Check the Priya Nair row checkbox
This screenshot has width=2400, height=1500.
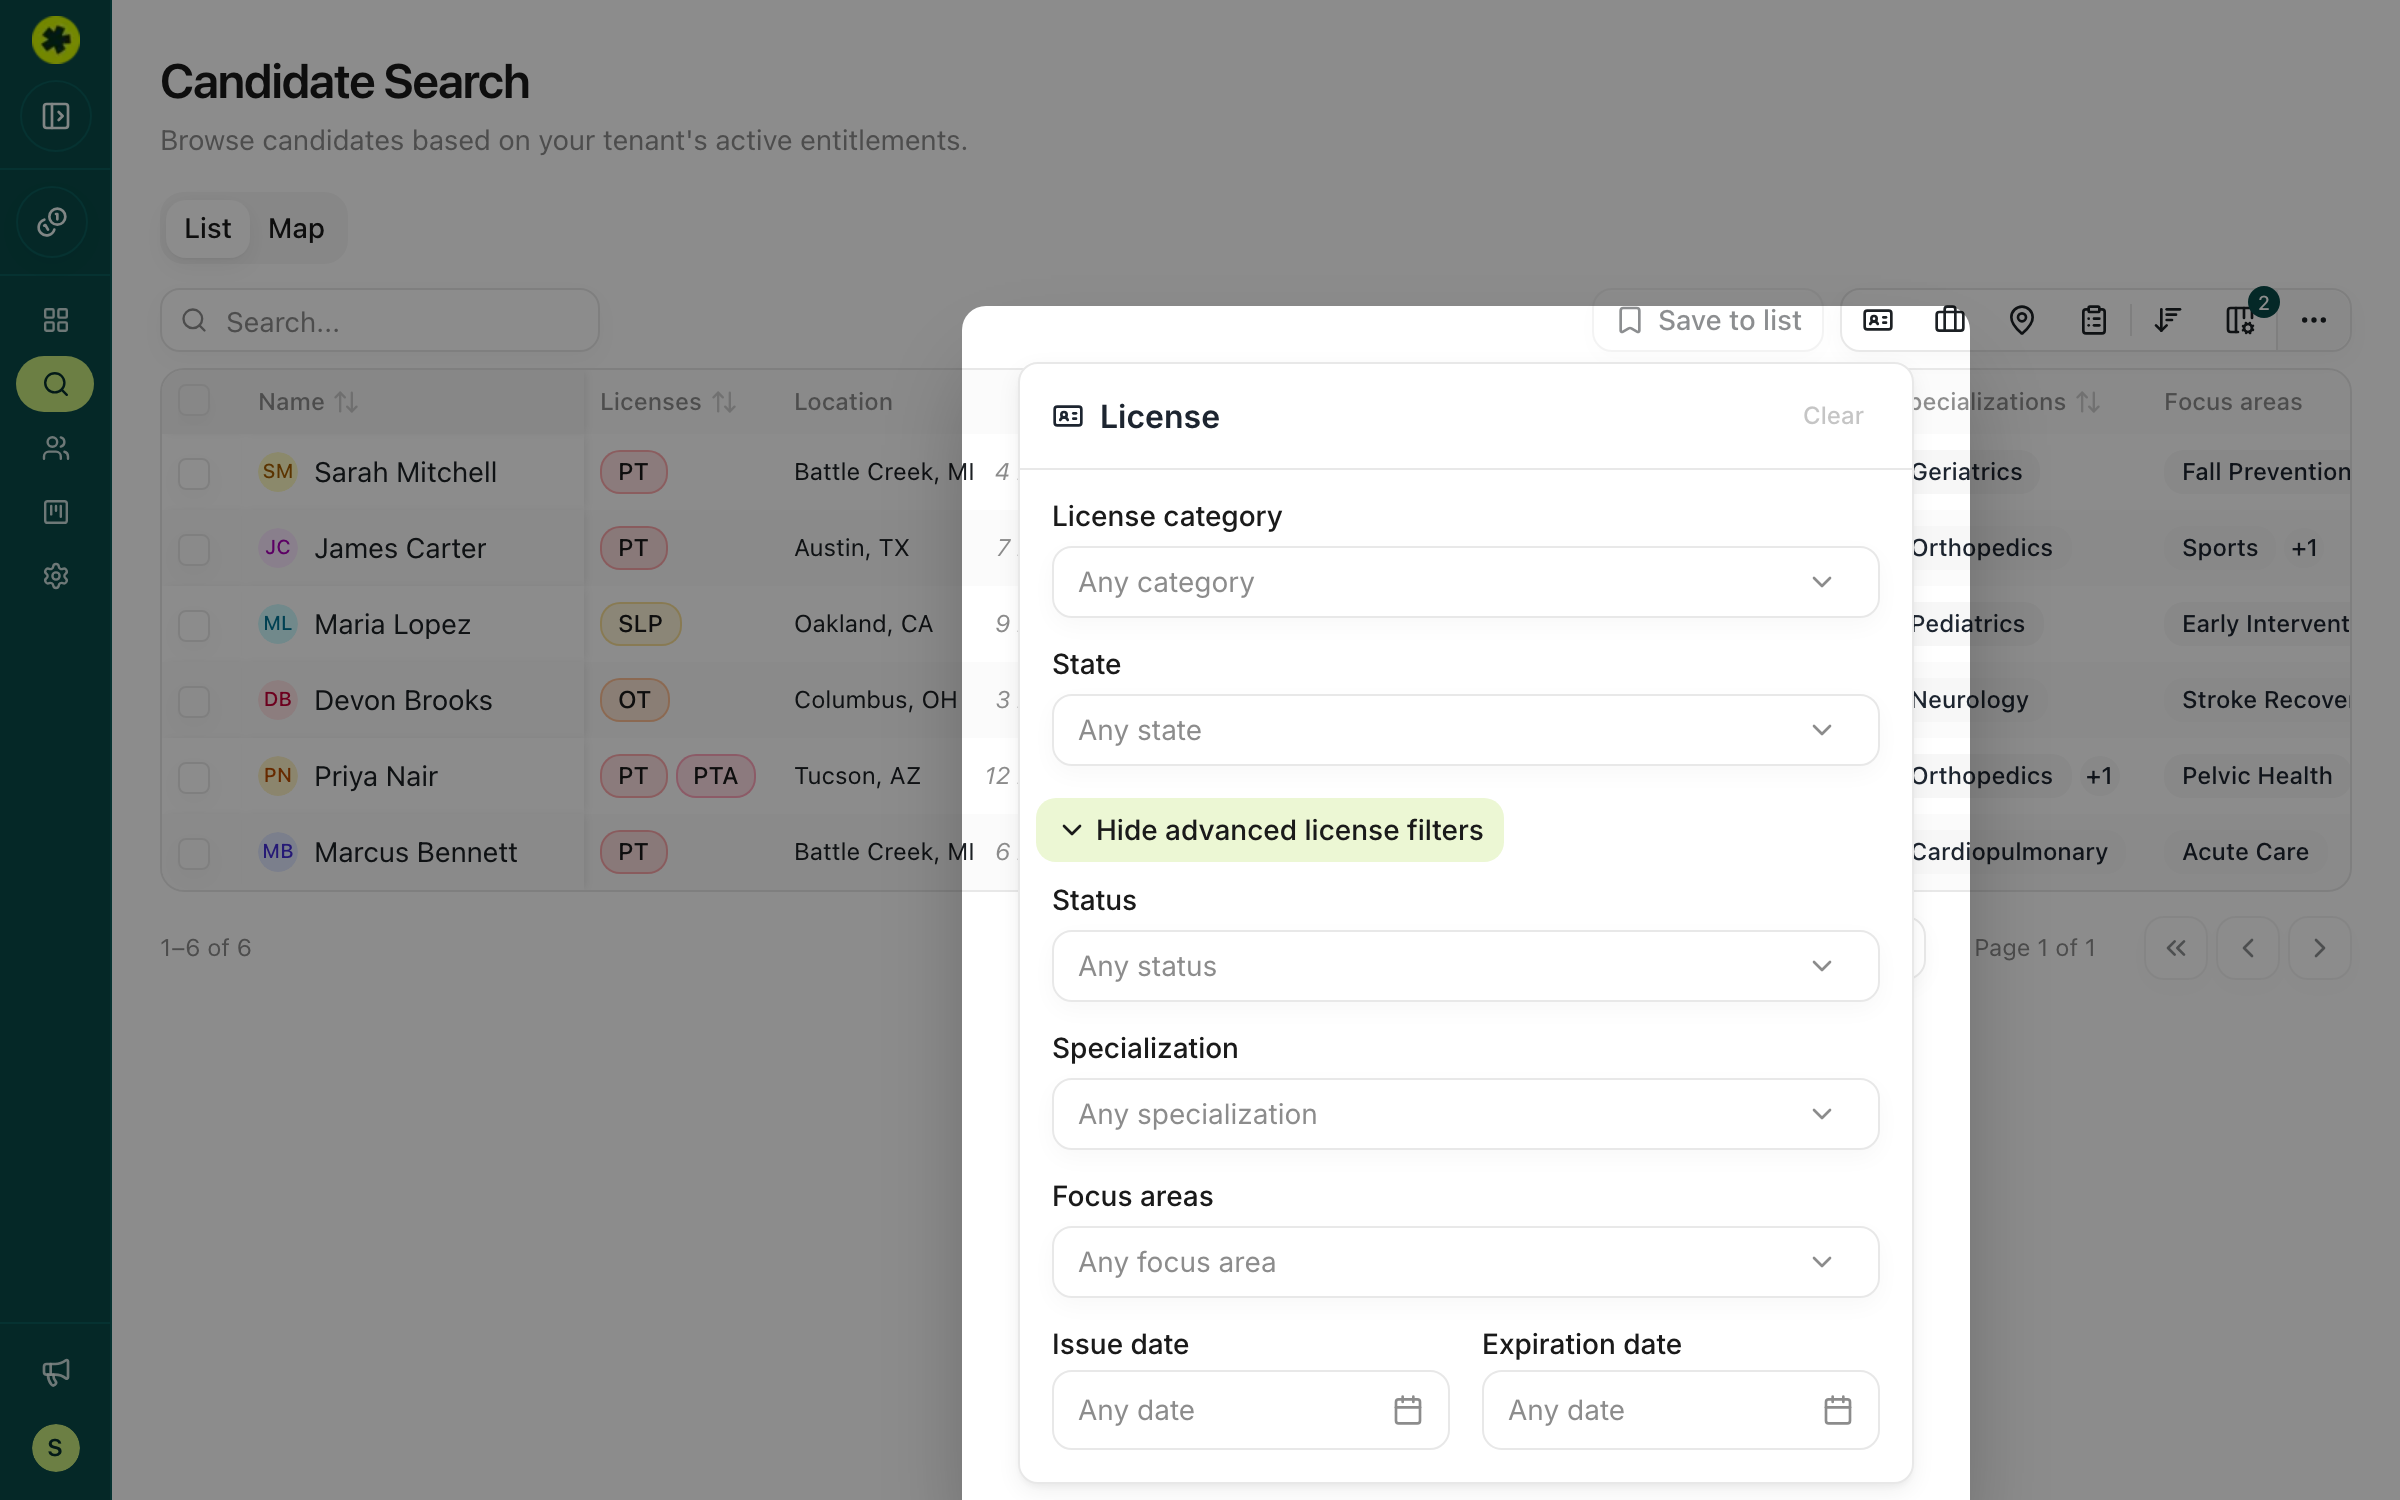pos(194,777)
